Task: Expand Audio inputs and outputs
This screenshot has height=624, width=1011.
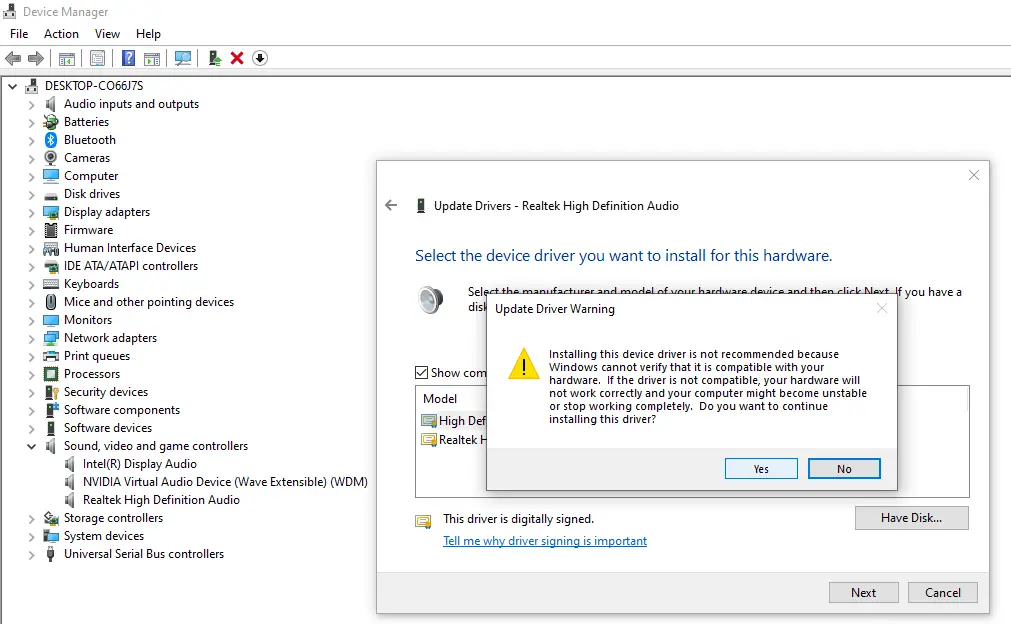Action: coord(31,104)
